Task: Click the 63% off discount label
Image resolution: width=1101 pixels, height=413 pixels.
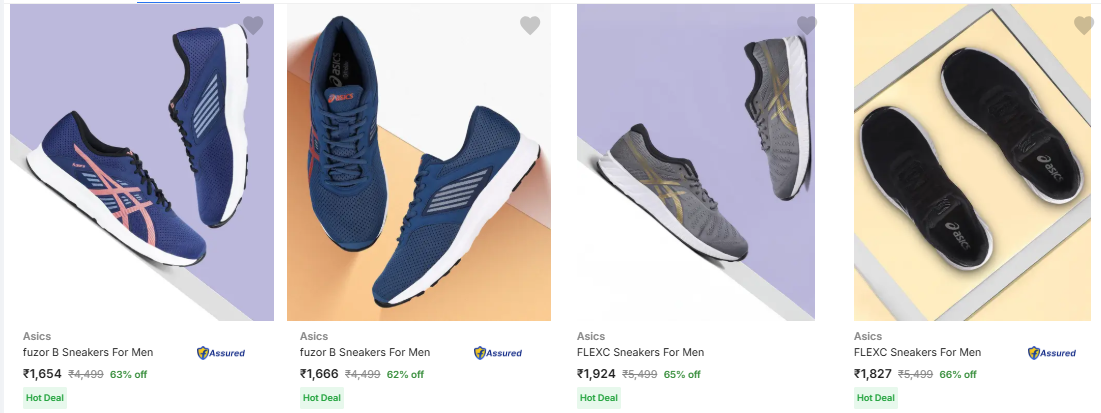Action: pyautogui.click(x=128, y=375)
